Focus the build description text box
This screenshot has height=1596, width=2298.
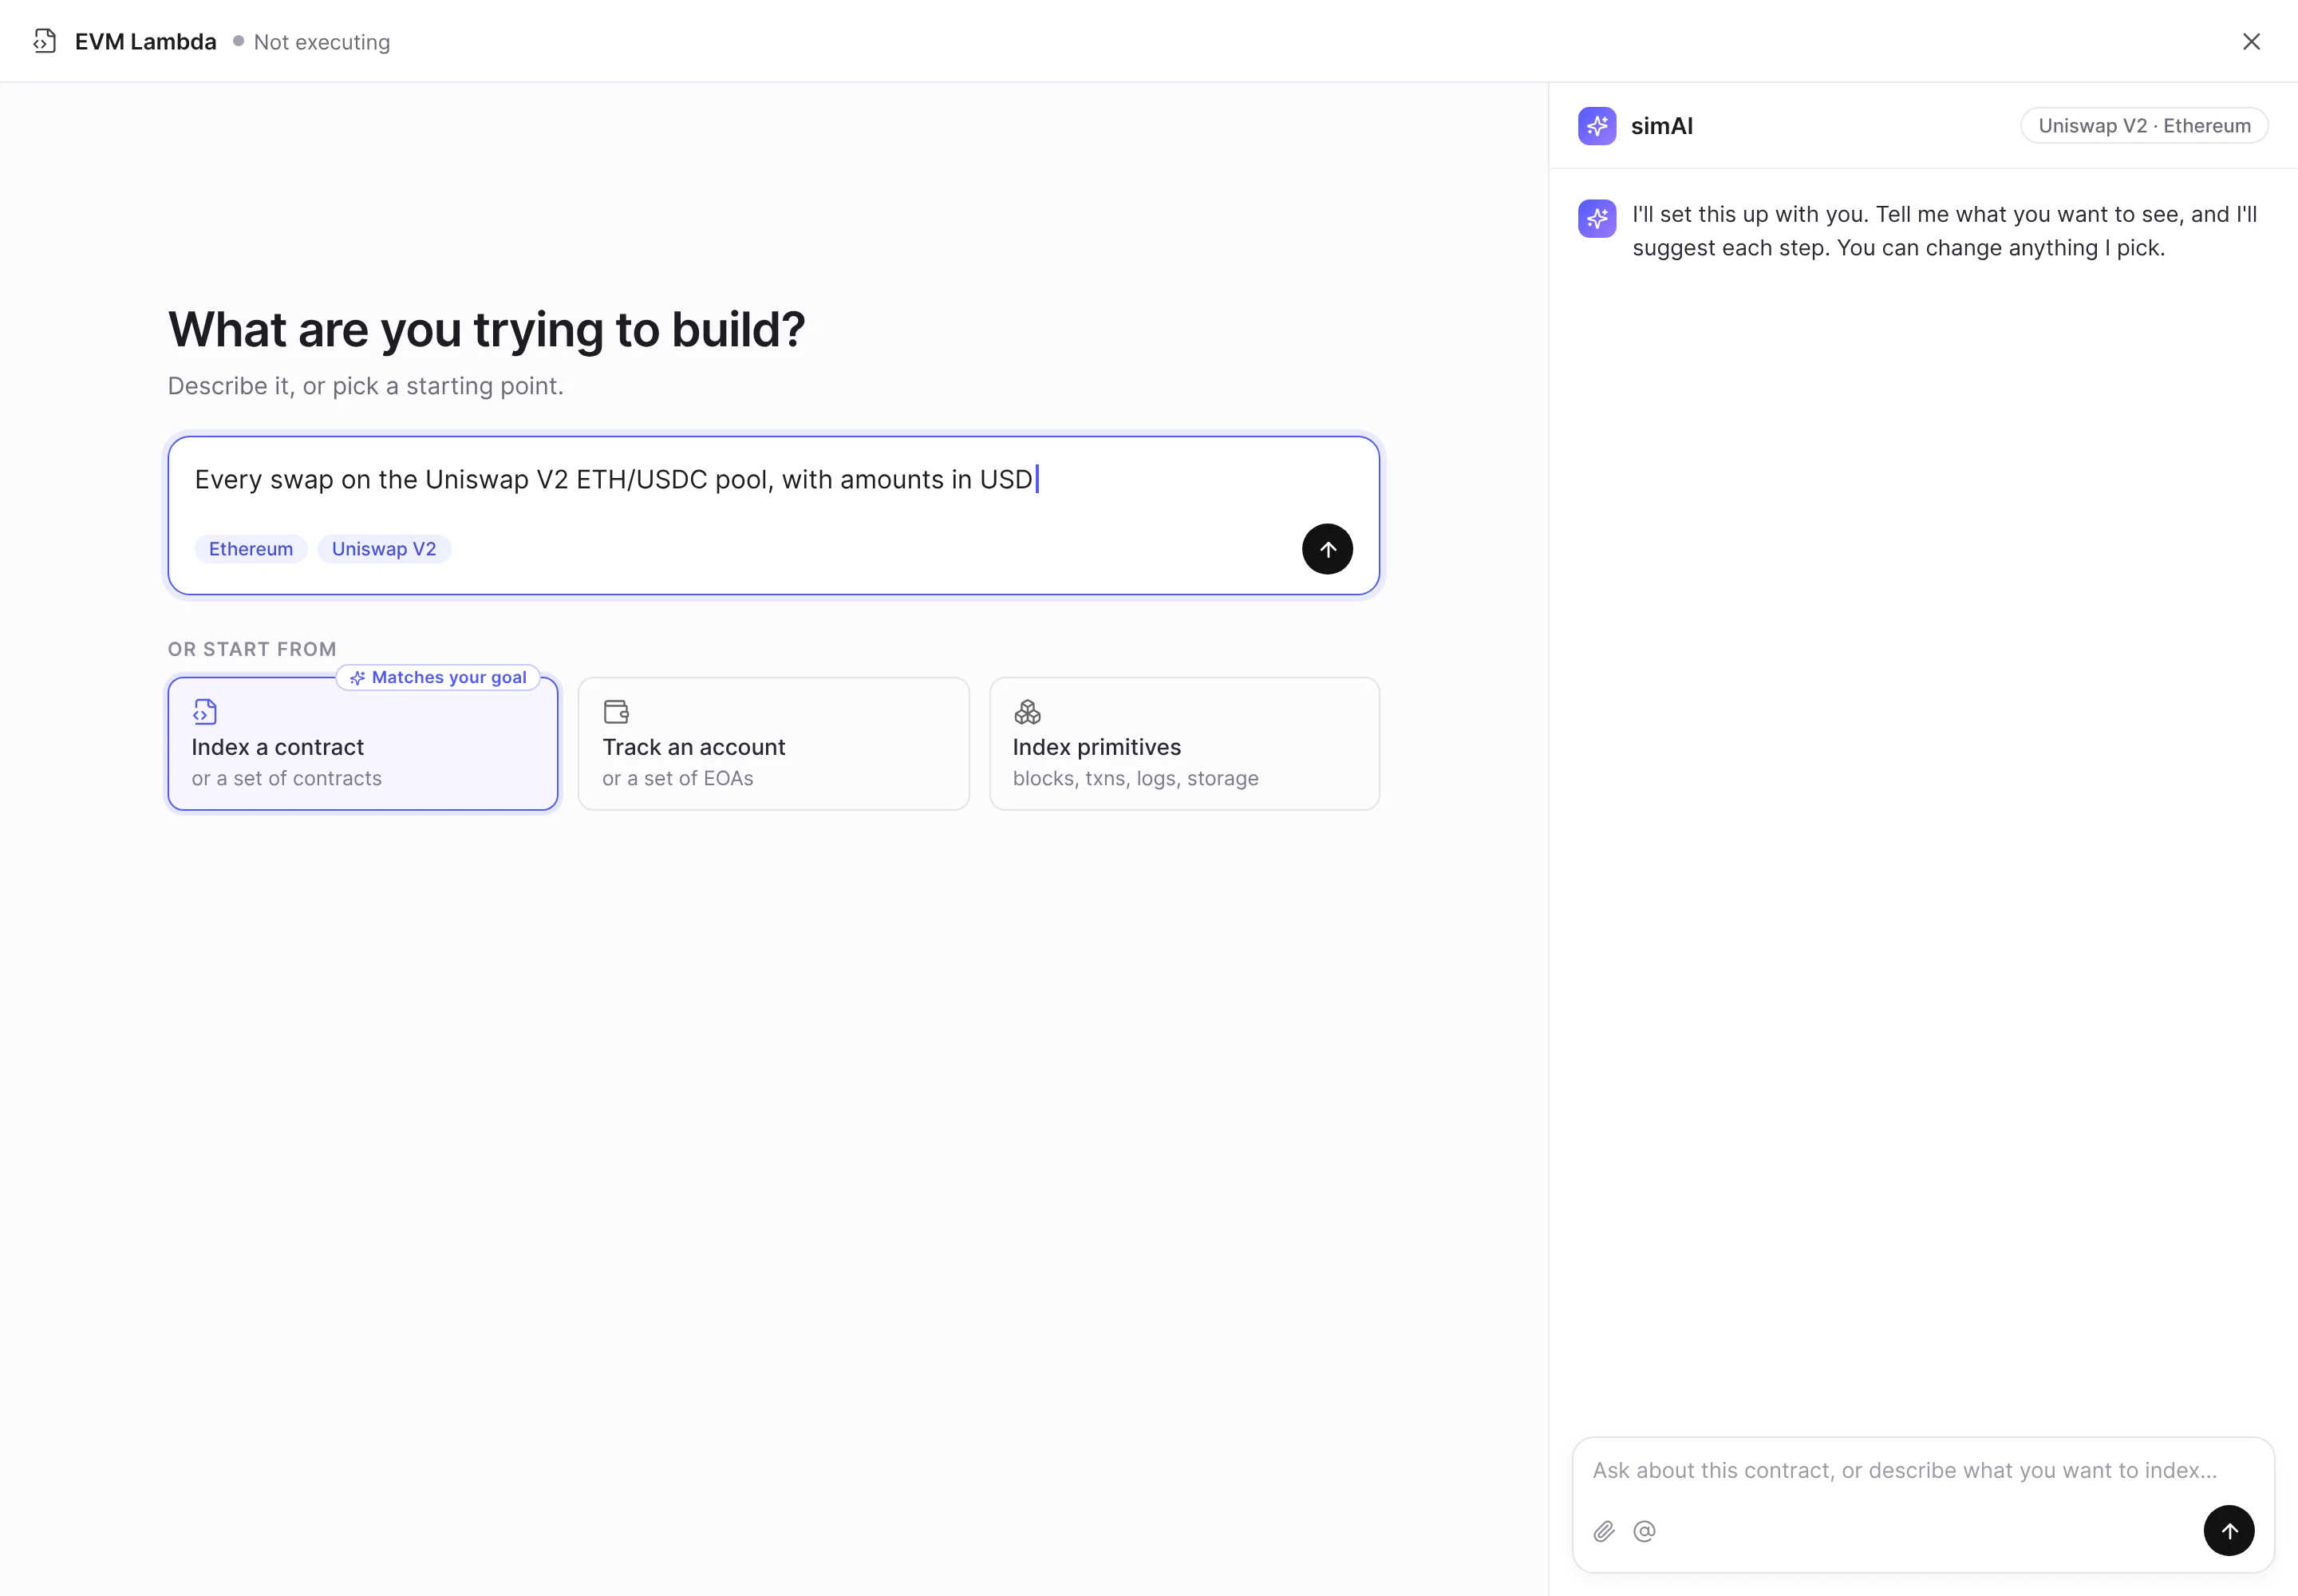point(774,516)
